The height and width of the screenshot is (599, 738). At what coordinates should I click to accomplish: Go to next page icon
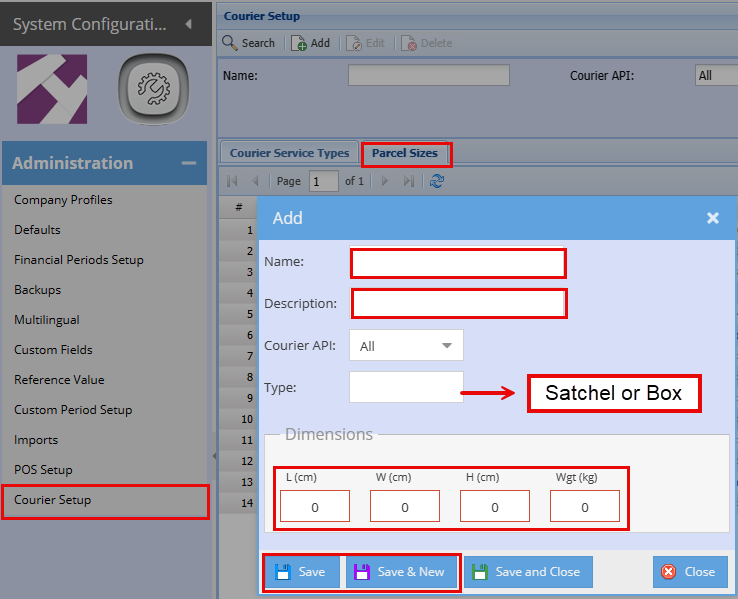(x=385, y=181)
